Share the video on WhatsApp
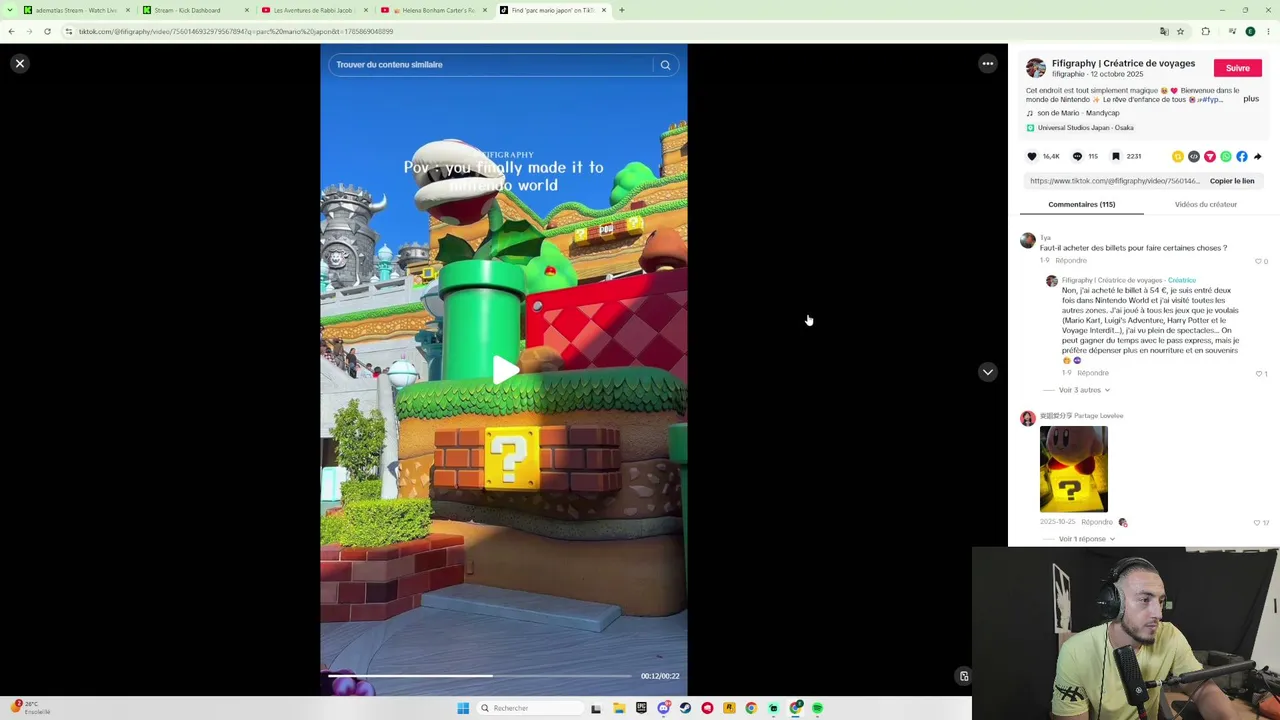 coord(1226,156)
